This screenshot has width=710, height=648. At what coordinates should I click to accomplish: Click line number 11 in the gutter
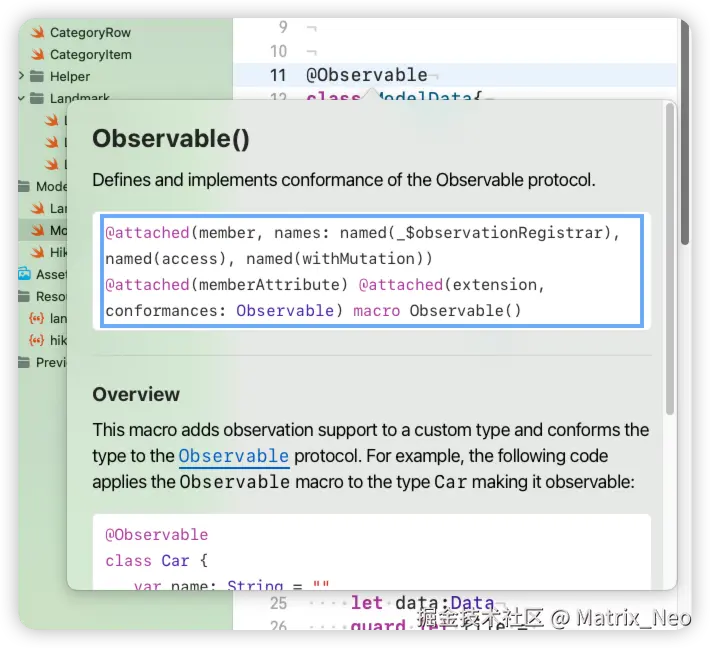tap(278, 75)
